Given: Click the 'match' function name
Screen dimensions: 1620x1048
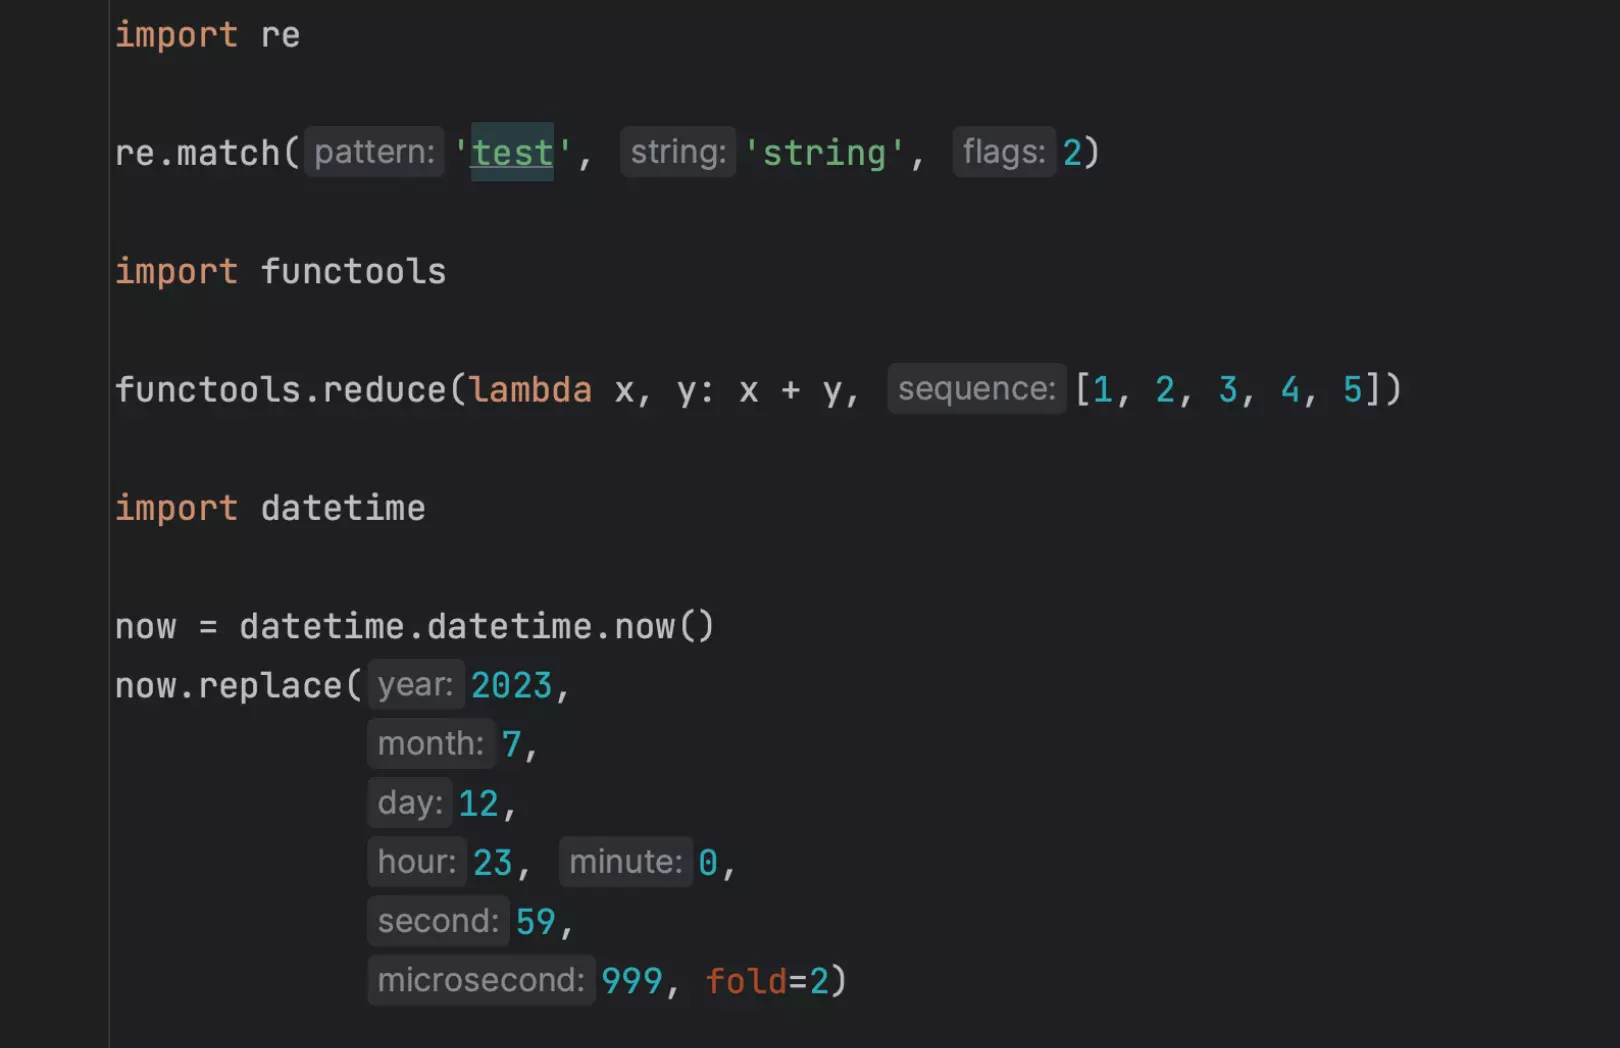Looking at the screenshot, I should point(228,153).
